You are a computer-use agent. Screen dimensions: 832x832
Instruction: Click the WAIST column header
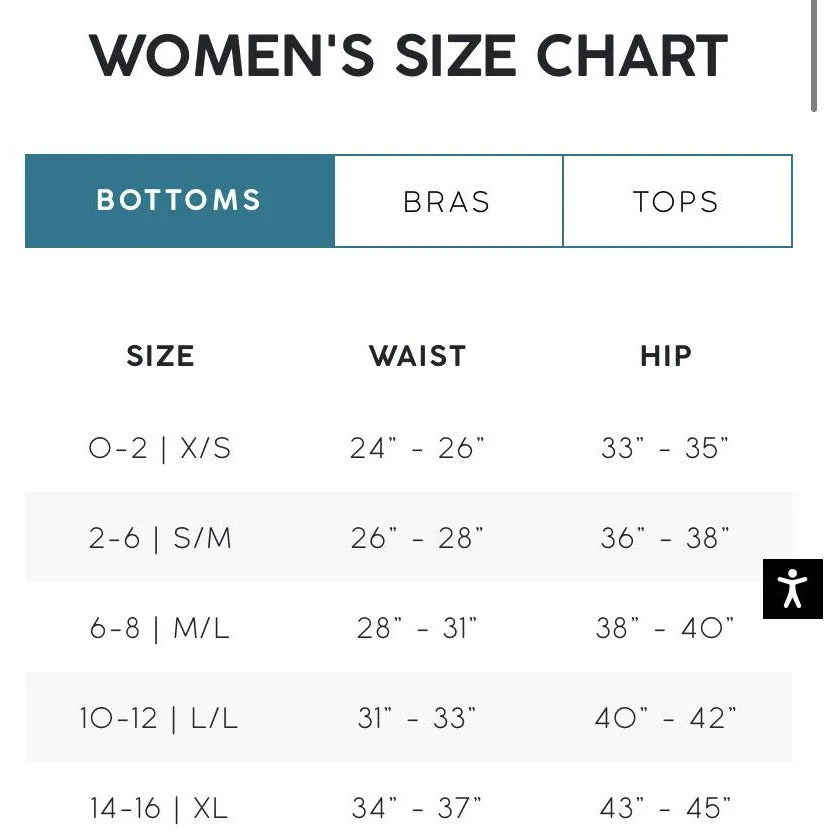pyautogui.click(x=418, y=356)
